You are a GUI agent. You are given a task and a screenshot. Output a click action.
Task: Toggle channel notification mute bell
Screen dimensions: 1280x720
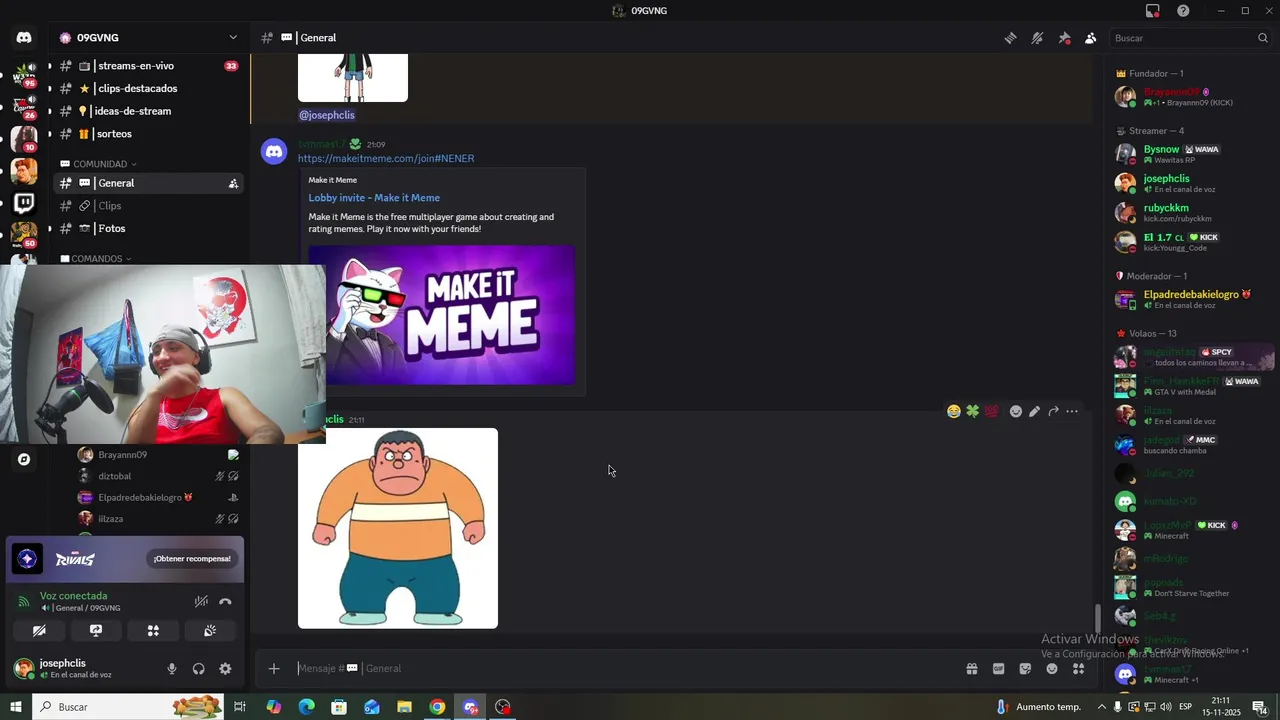pyautogui.click(x=1037, y=38)
